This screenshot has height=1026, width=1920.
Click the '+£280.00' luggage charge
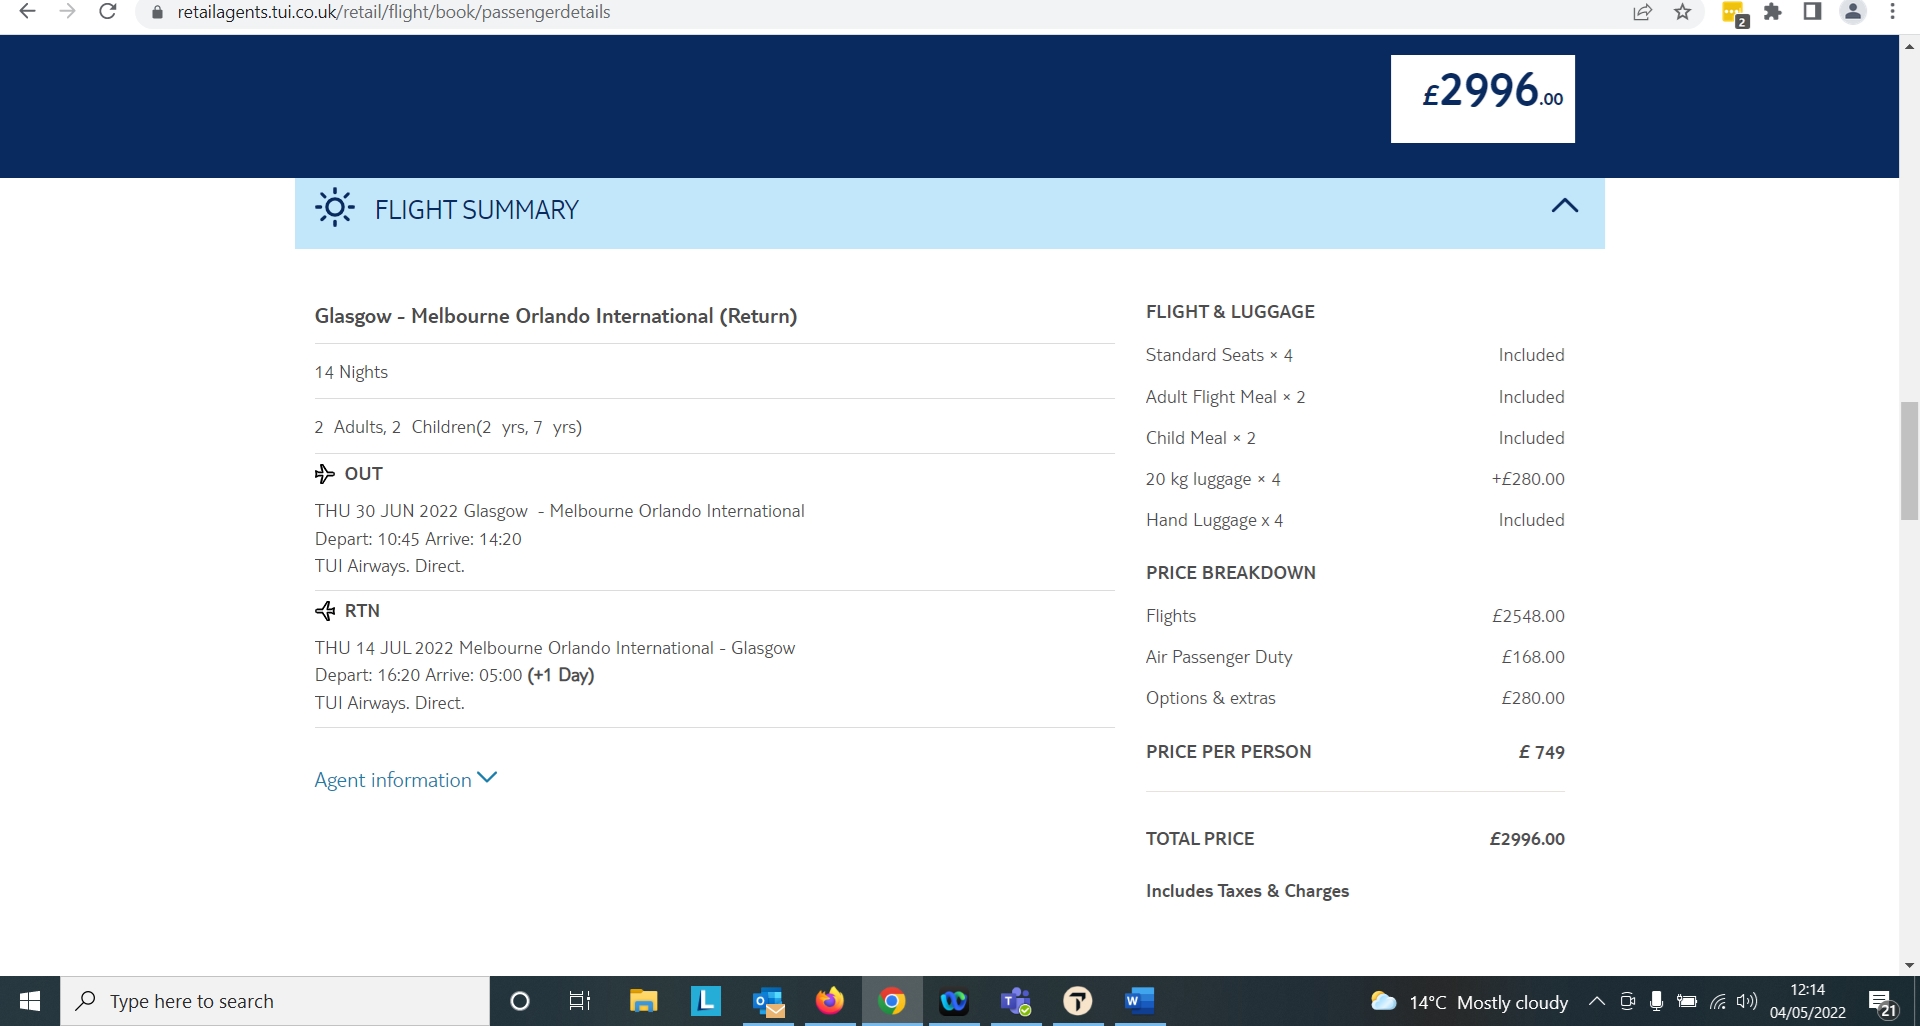pyautogui.click(x=1528, y=479)
